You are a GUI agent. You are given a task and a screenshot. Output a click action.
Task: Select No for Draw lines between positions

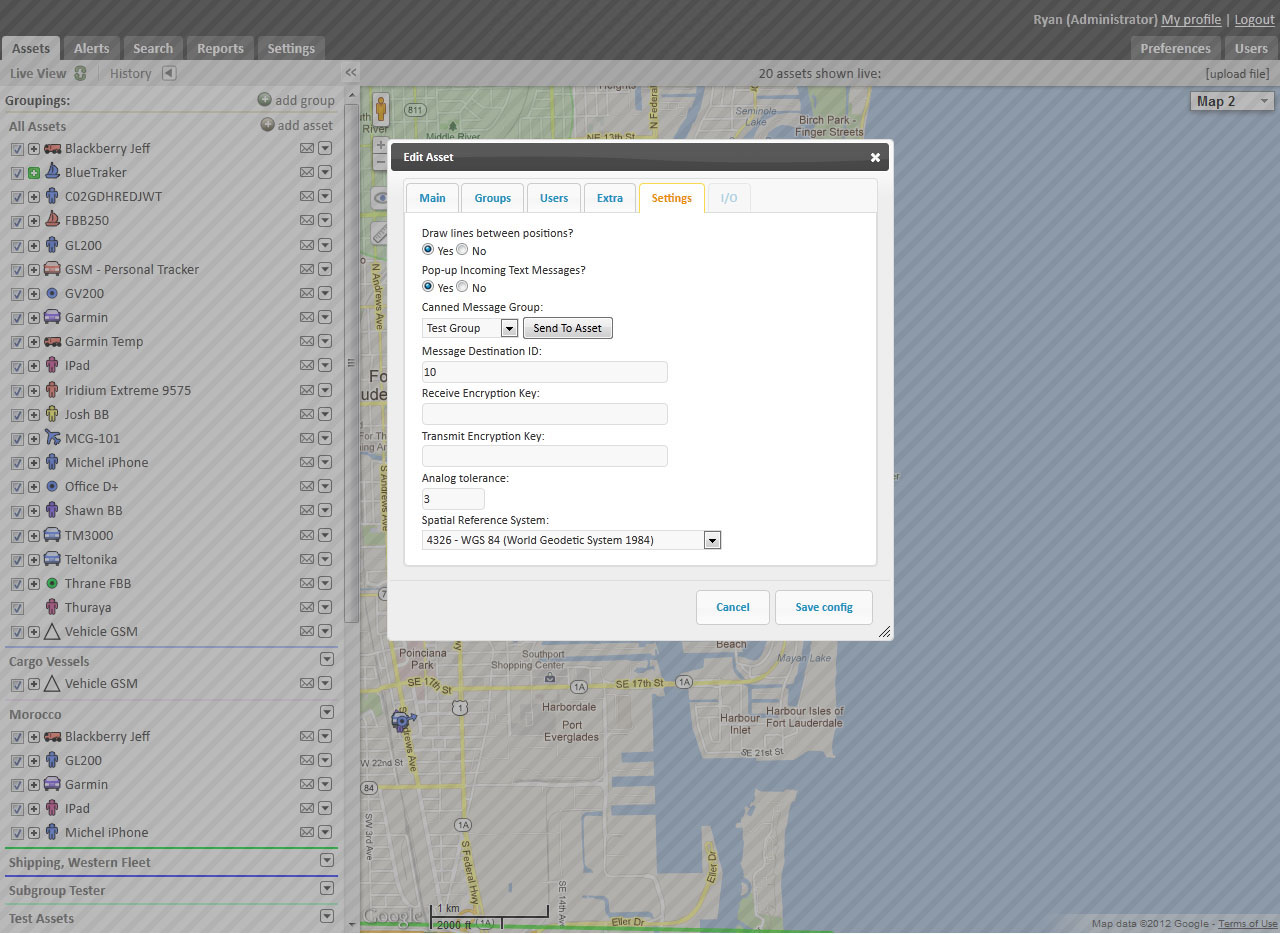pos(462,250)
